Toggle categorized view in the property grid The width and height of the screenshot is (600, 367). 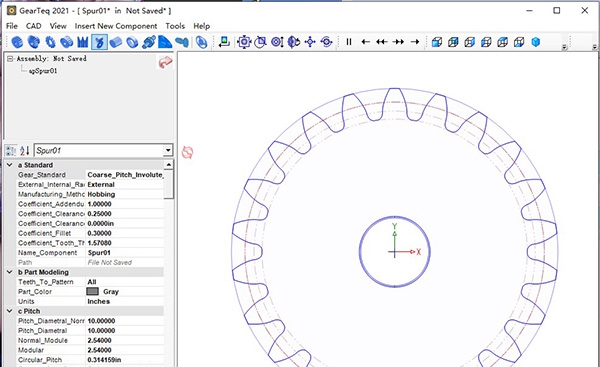tap(11, 150)
